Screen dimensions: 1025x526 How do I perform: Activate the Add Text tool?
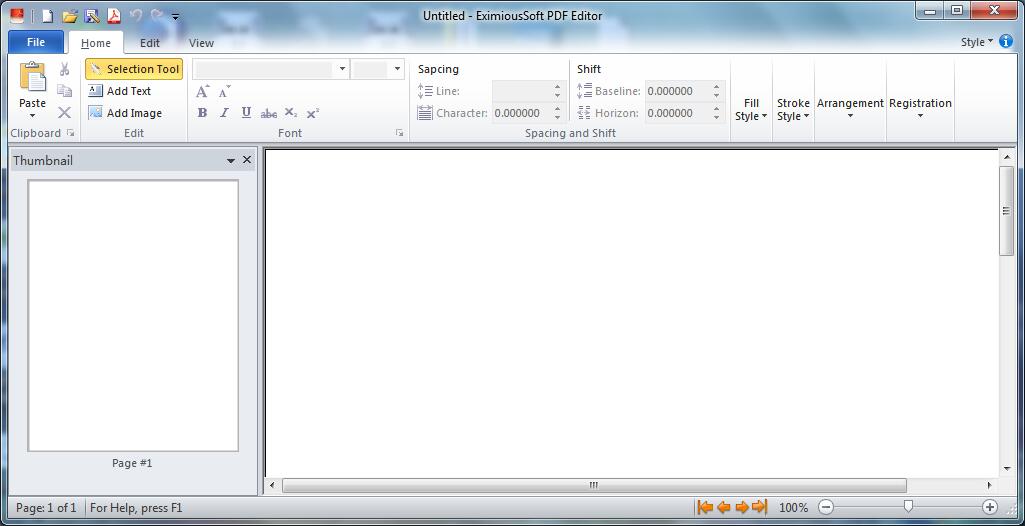120,91
